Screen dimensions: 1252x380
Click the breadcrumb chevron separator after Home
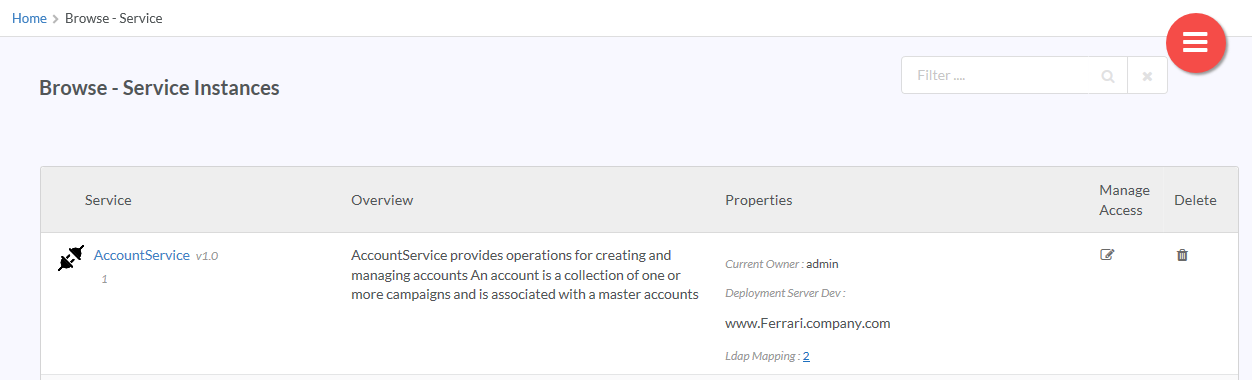tap(56, 19)
